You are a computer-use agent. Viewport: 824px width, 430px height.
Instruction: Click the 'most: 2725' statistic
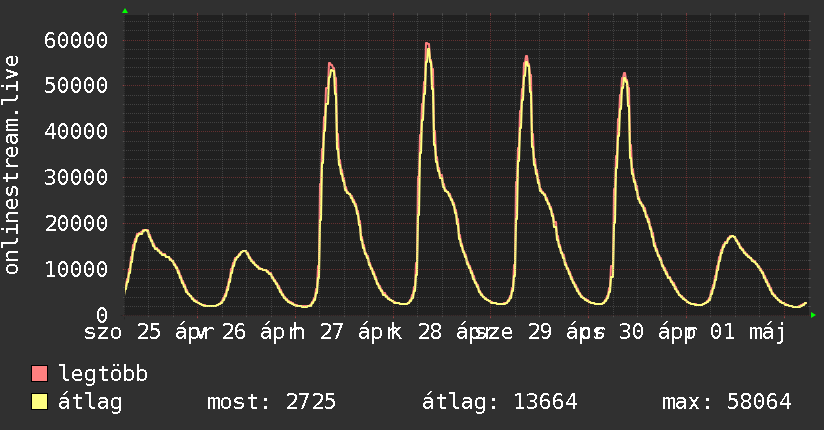(x=271, y=402)
